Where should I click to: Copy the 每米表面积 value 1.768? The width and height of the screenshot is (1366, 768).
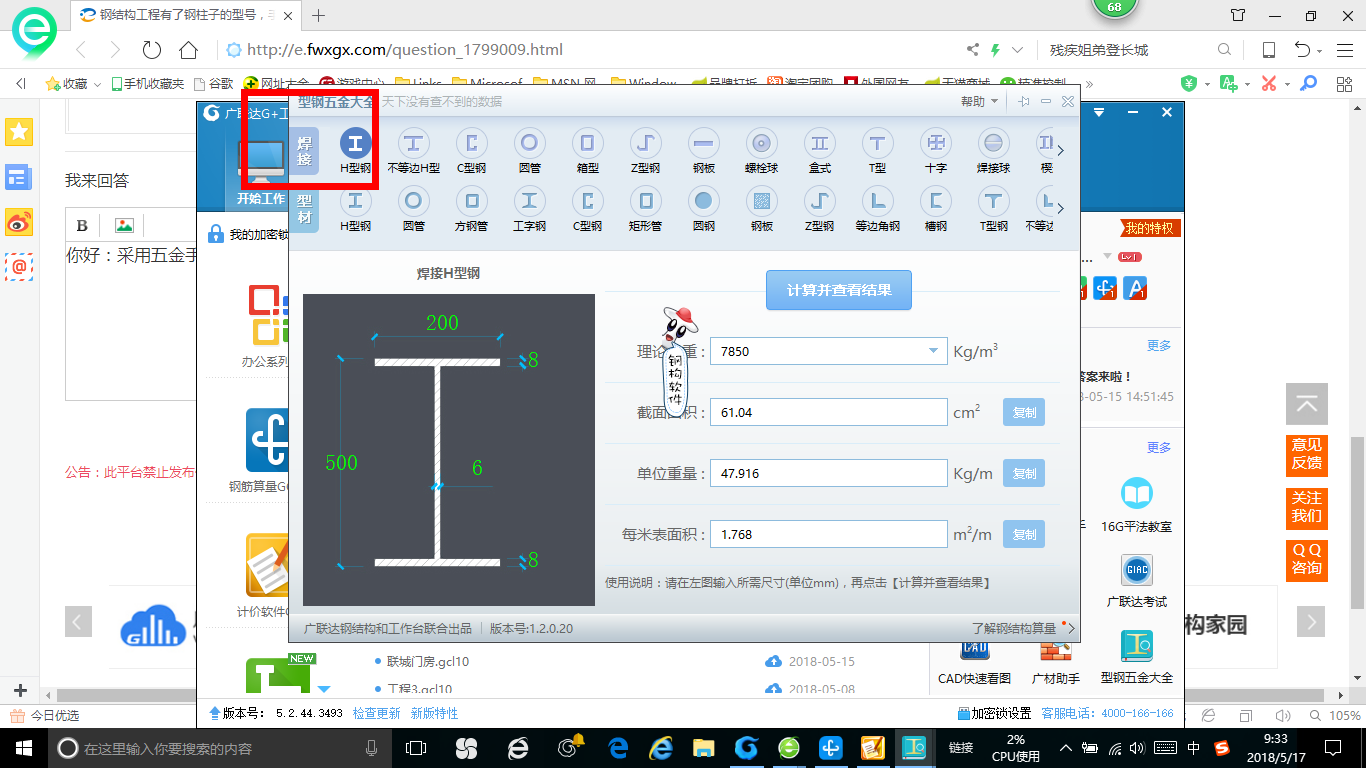click(1024, 534)
